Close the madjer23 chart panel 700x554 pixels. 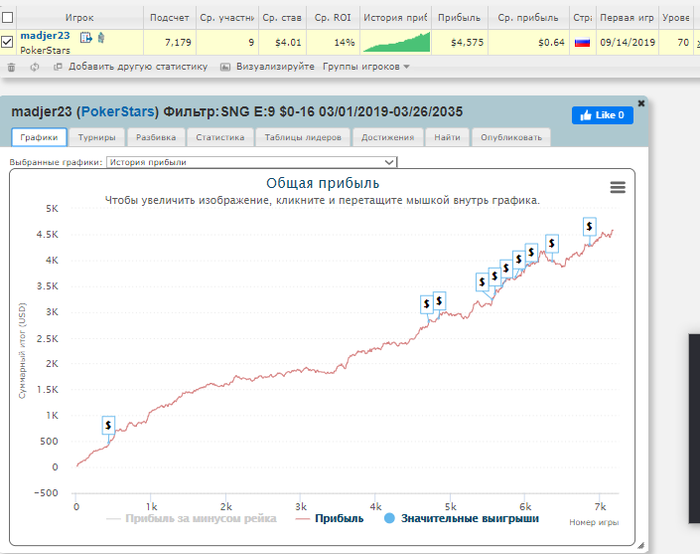pyautogui.click(x=641, y=103)
